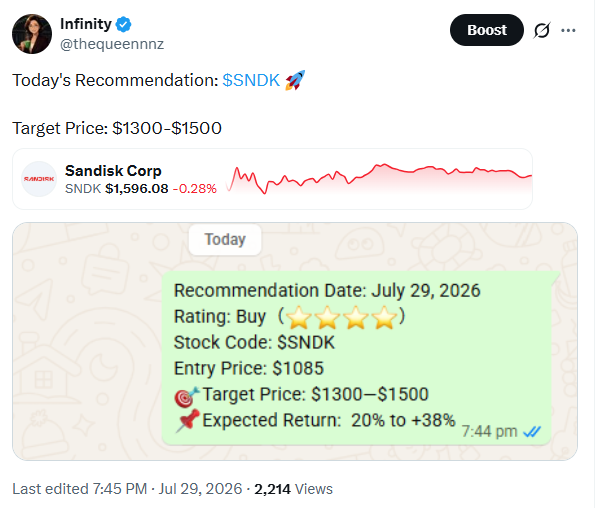Click the Sandisk logo in stock card
Image resolution: width=597 pixels, height=508 pixels.
tap(39, 179)
